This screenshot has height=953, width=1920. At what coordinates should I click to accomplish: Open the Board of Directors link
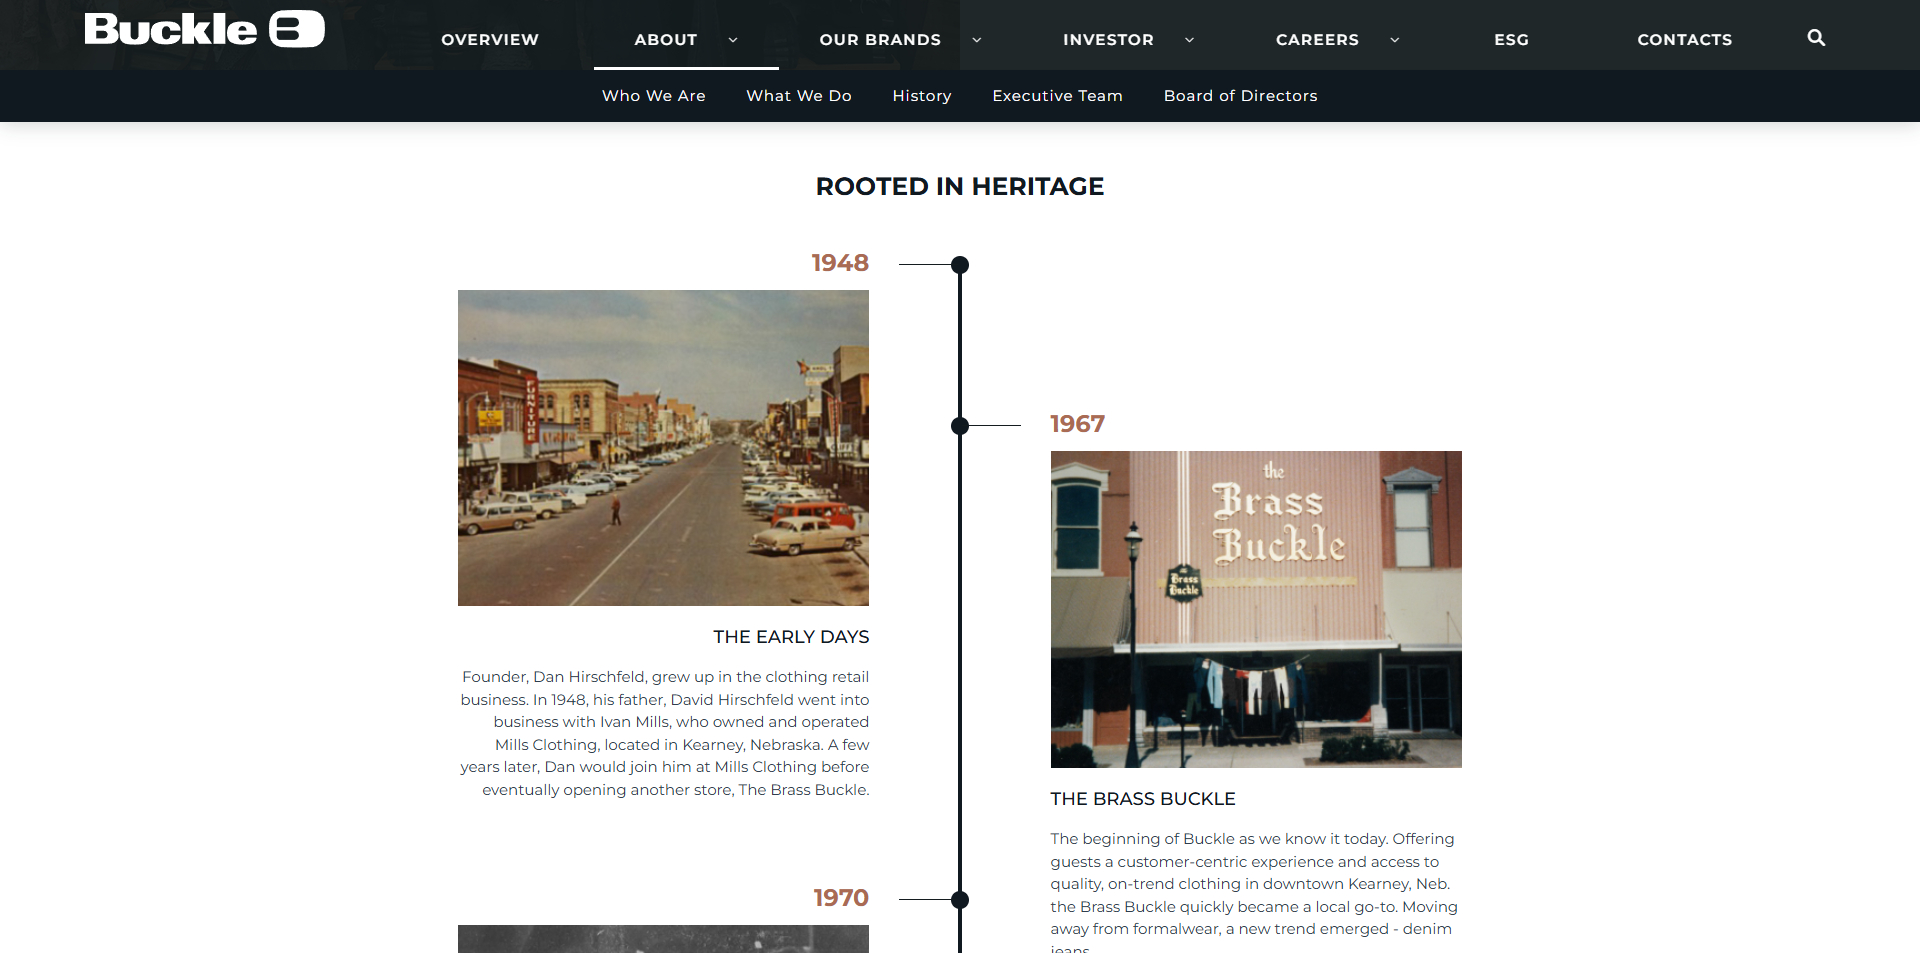(x=1240, y=96)
